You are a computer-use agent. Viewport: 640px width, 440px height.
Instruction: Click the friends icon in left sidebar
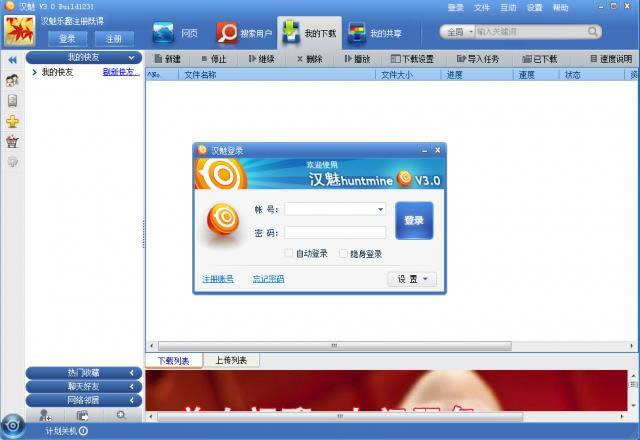pyautogui.click(x=12, y=80)
